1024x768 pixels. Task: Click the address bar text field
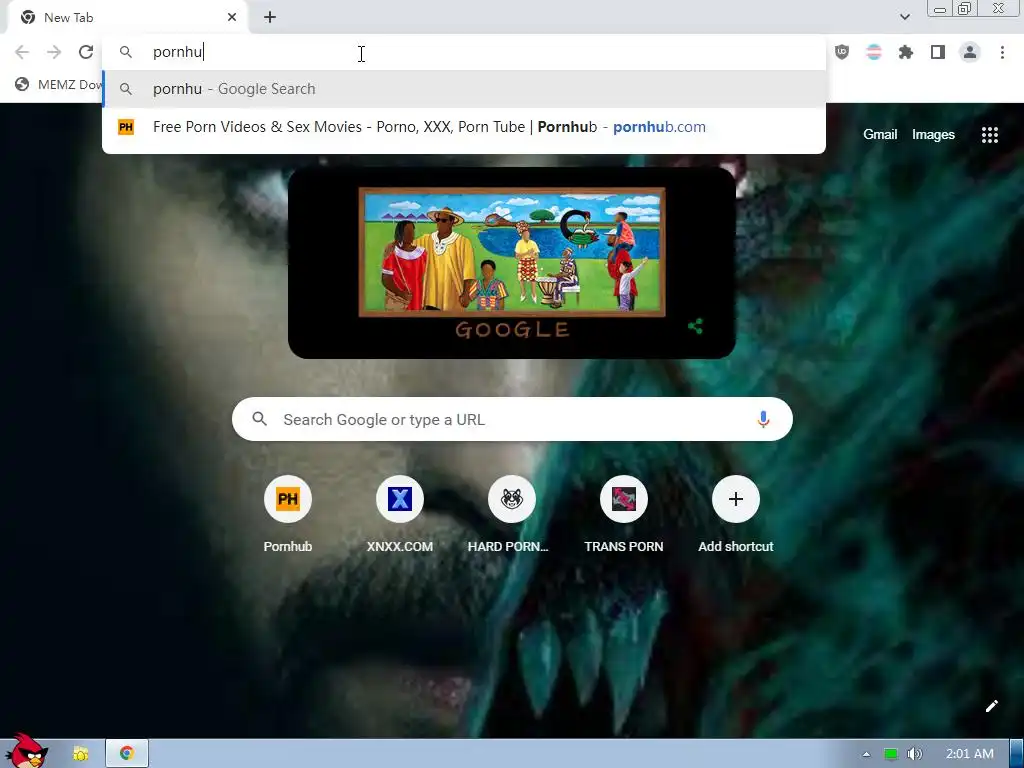click(x=464, y=52)
